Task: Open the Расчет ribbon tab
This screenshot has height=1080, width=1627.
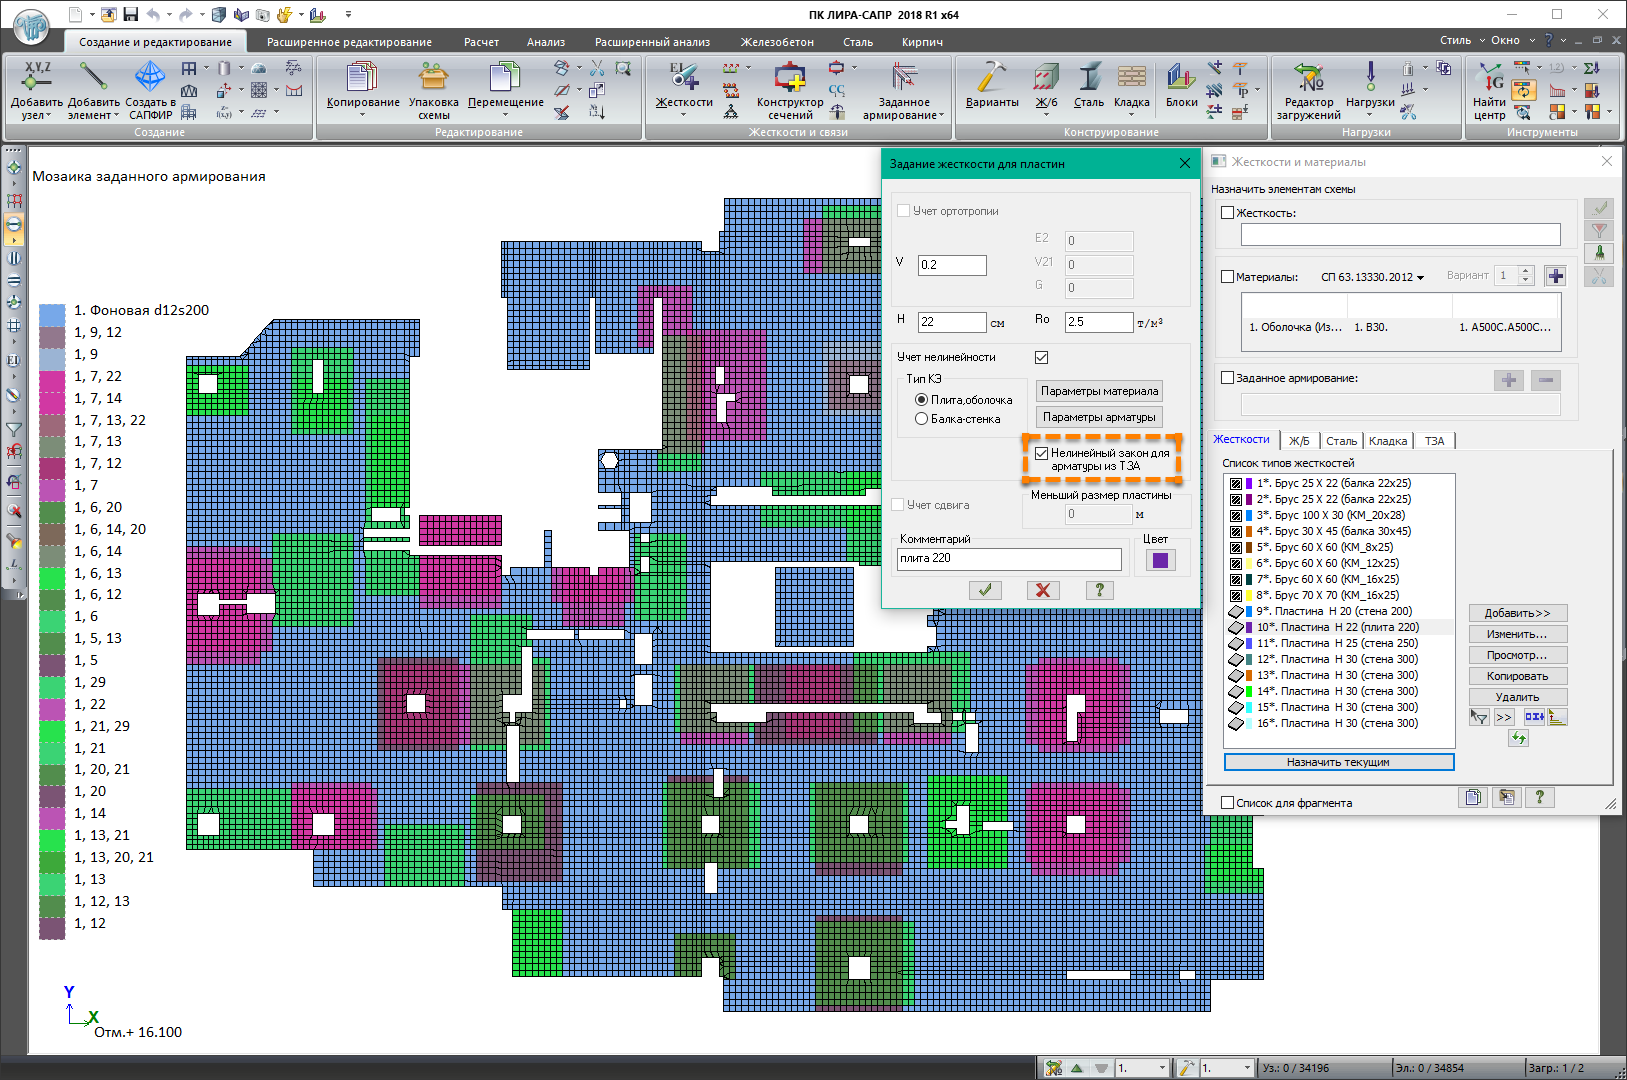Action: [x=481, y=42]
